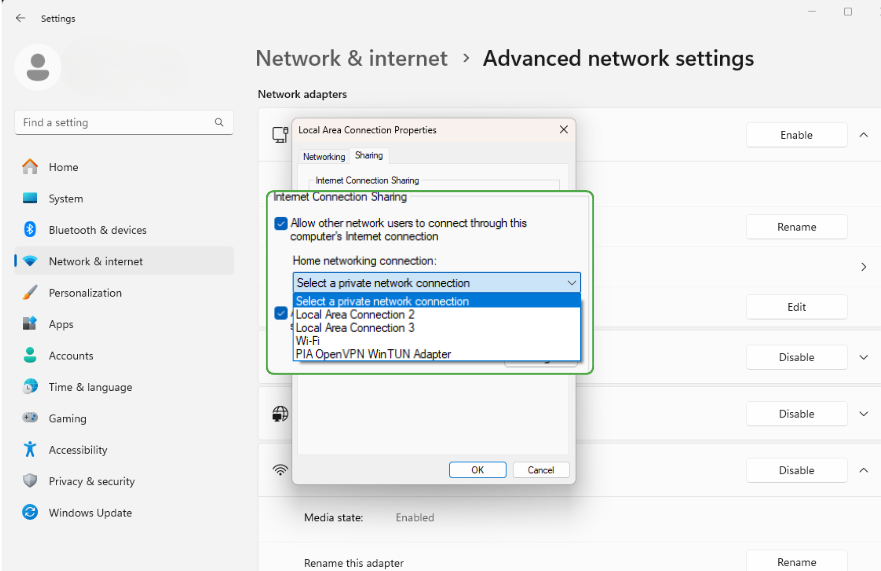This screenshot has width=881, height=571.
Task: Toggle the second checkbox behind dropdown list
Action: [281, 313]
